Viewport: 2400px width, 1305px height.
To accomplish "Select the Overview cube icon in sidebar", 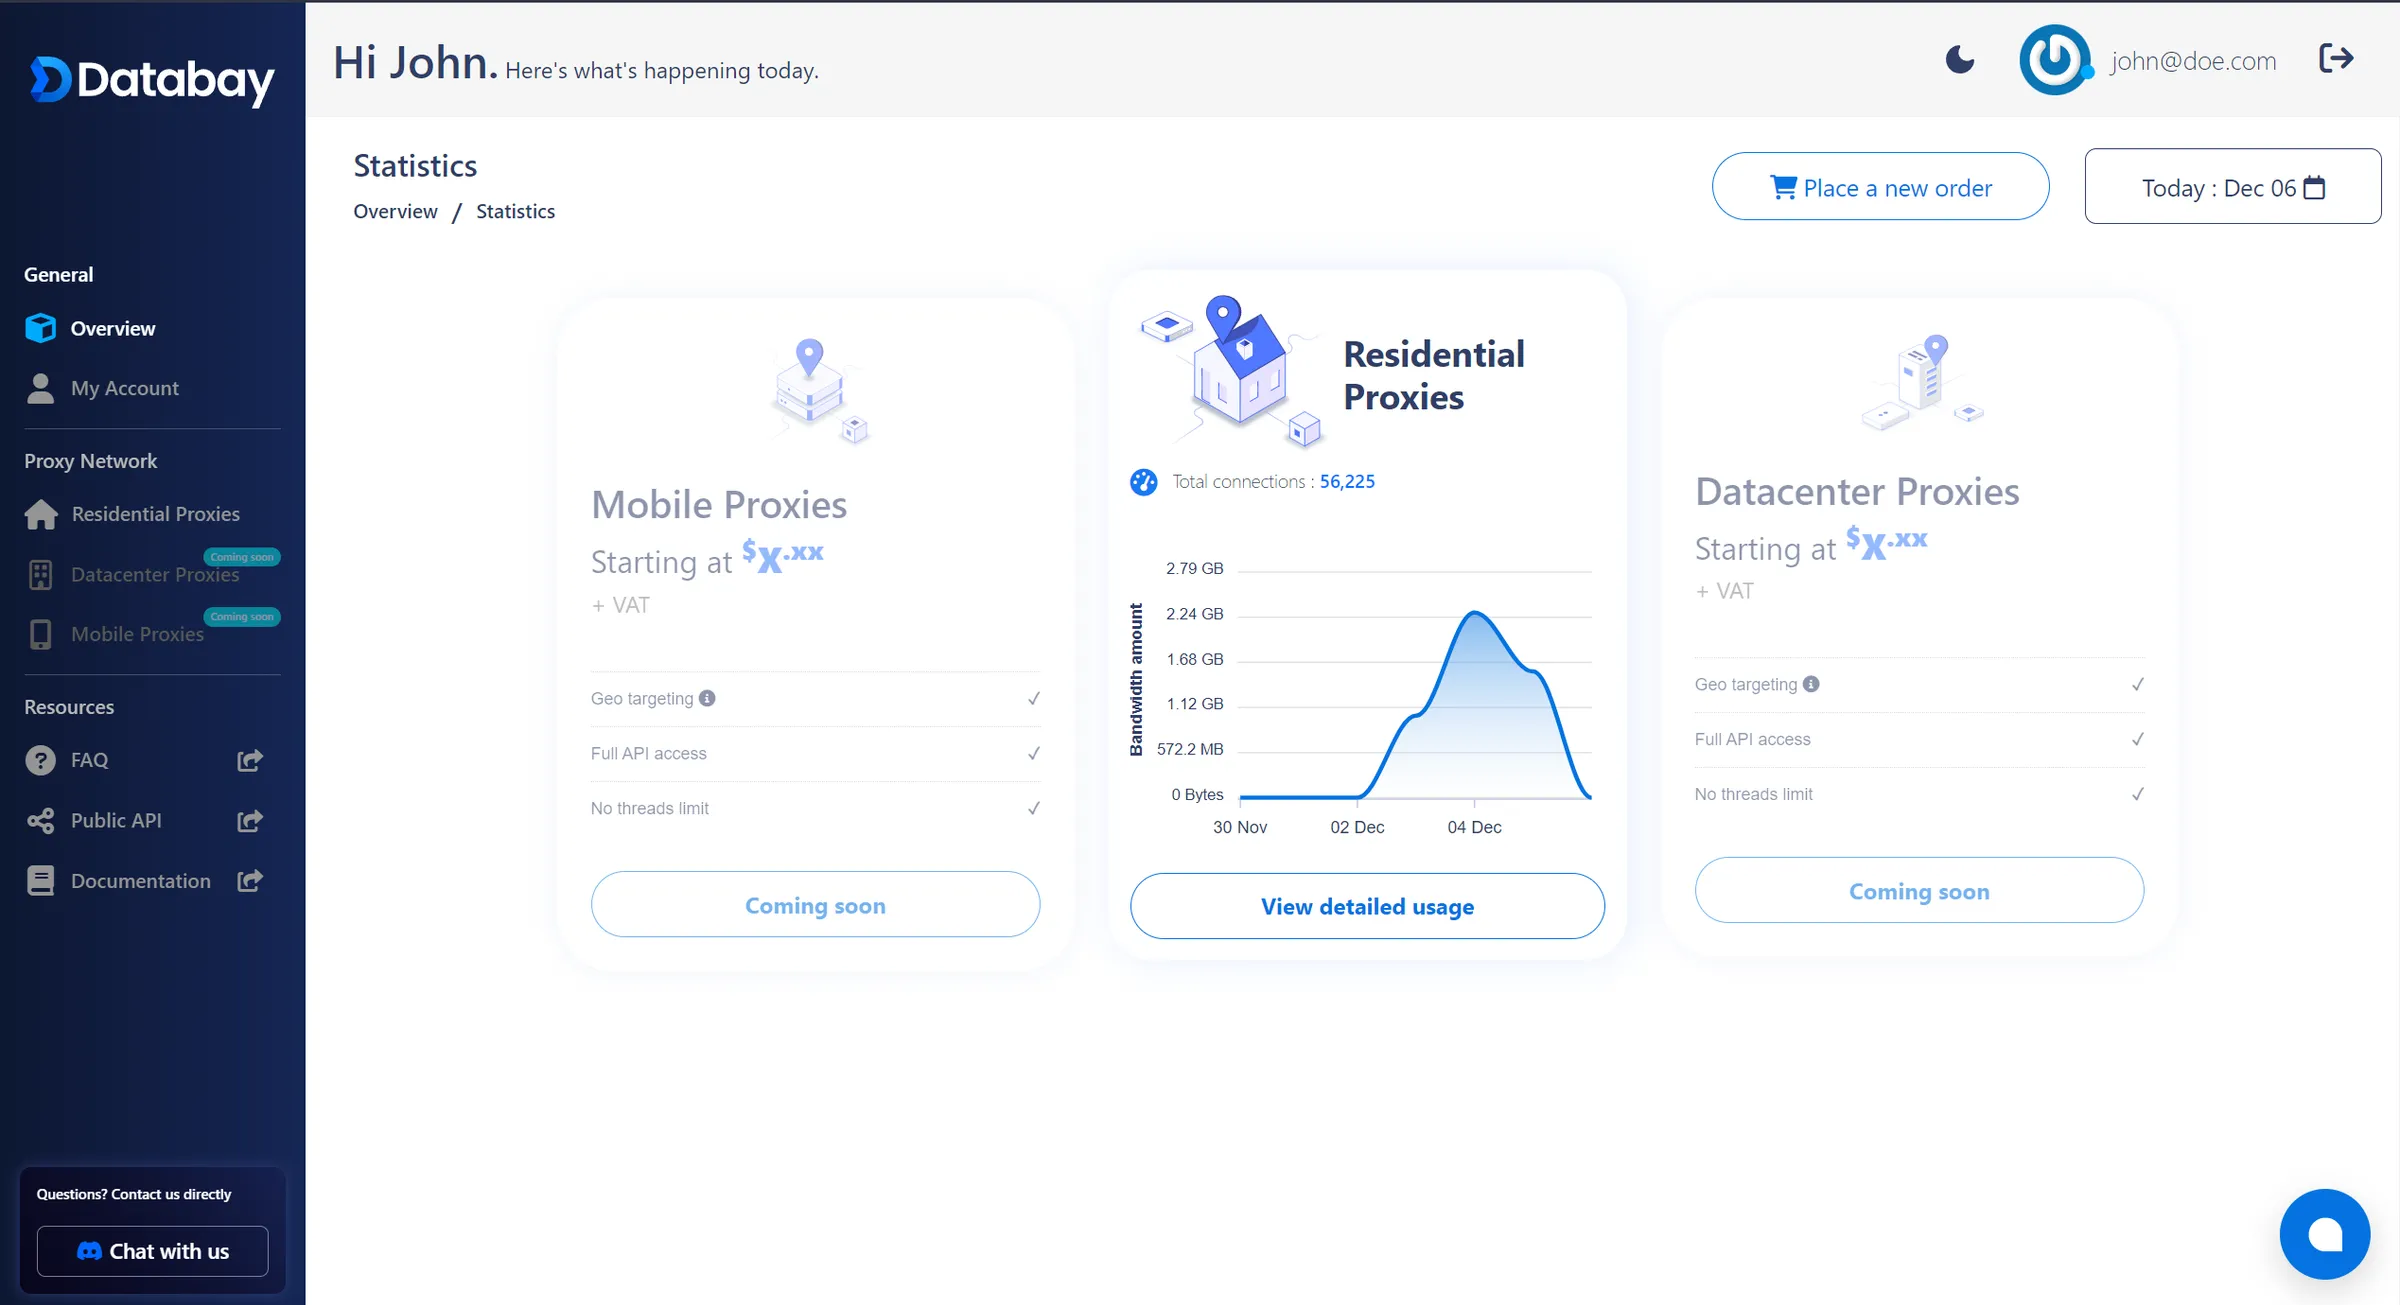I will pyautogui.click(x=40, y=328).
